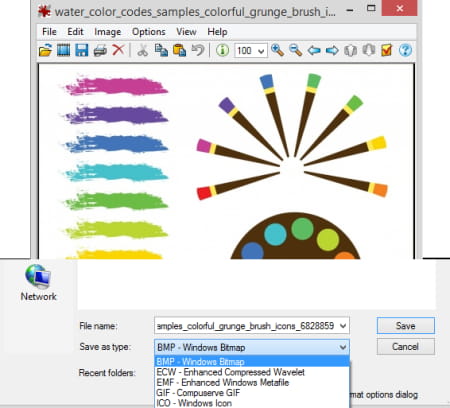The width and height of the screenshot is (450, 408).
Task: Undo the last action with the undo arrow
Action: tap(198, 51)
